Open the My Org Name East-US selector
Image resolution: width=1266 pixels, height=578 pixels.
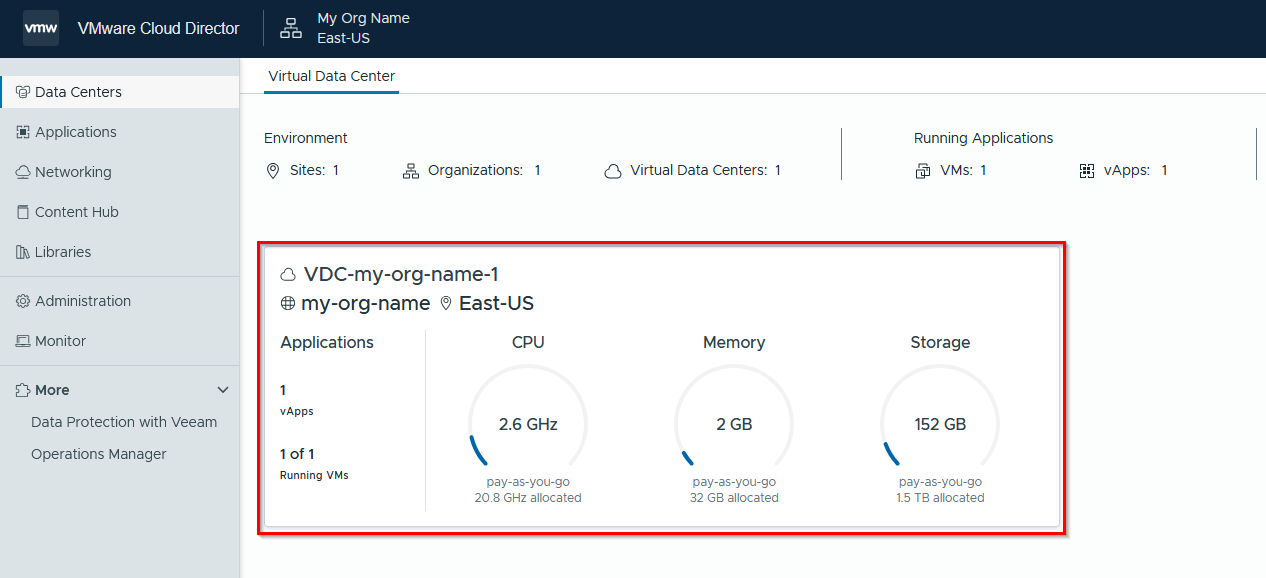[x=346, y=28]
